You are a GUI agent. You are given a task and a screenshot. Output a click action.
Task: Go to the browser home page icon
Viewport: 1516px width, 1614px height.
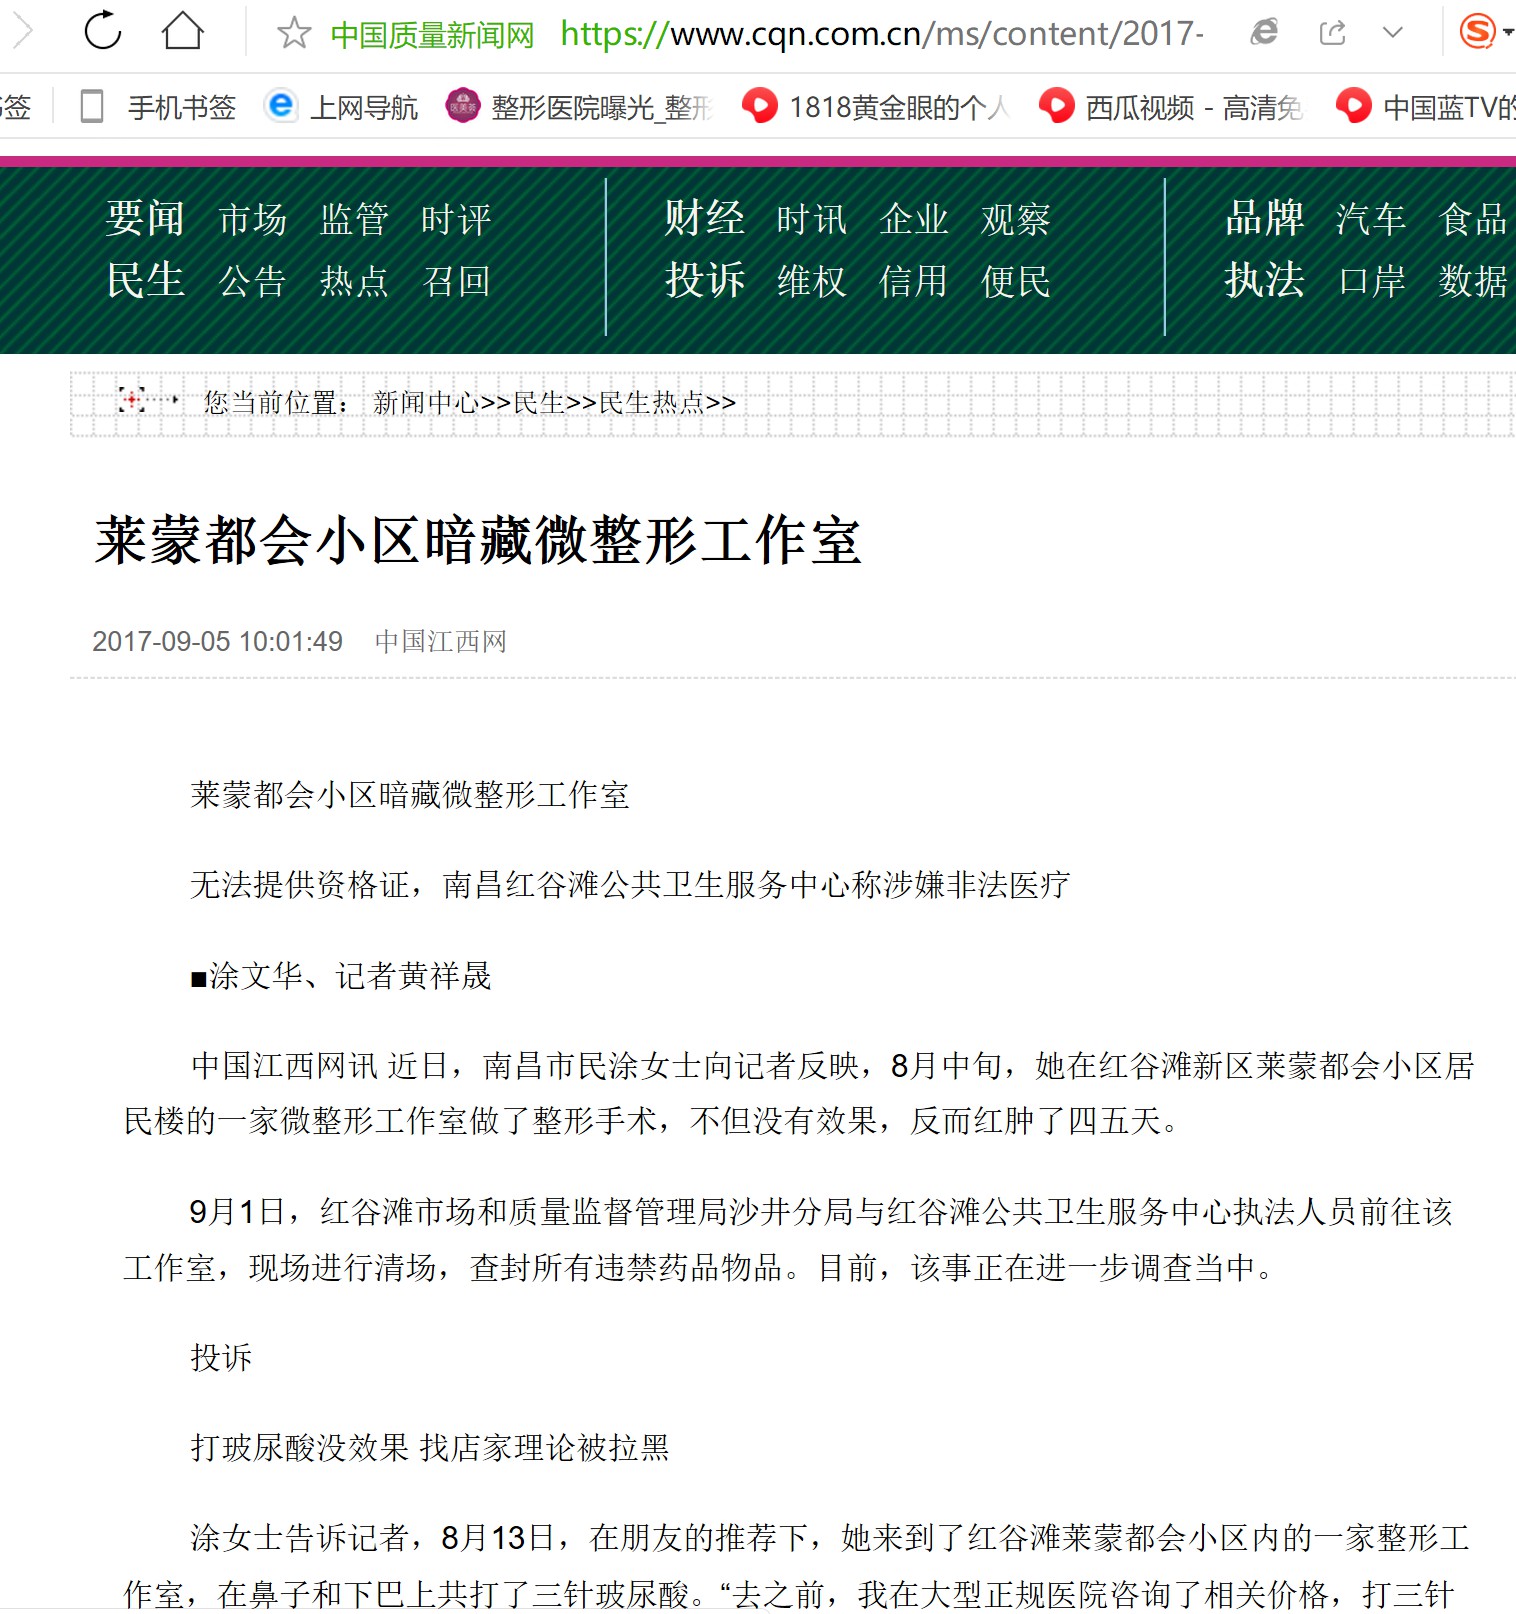(x=182, y=31)
